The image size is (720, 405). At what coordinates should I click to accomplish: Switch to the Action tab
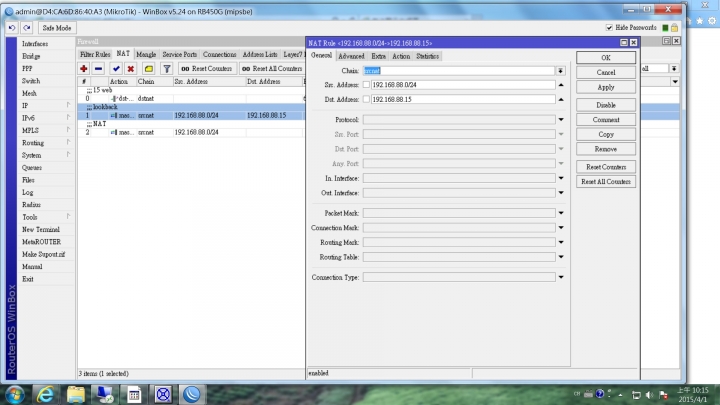(x=401, y=56)
